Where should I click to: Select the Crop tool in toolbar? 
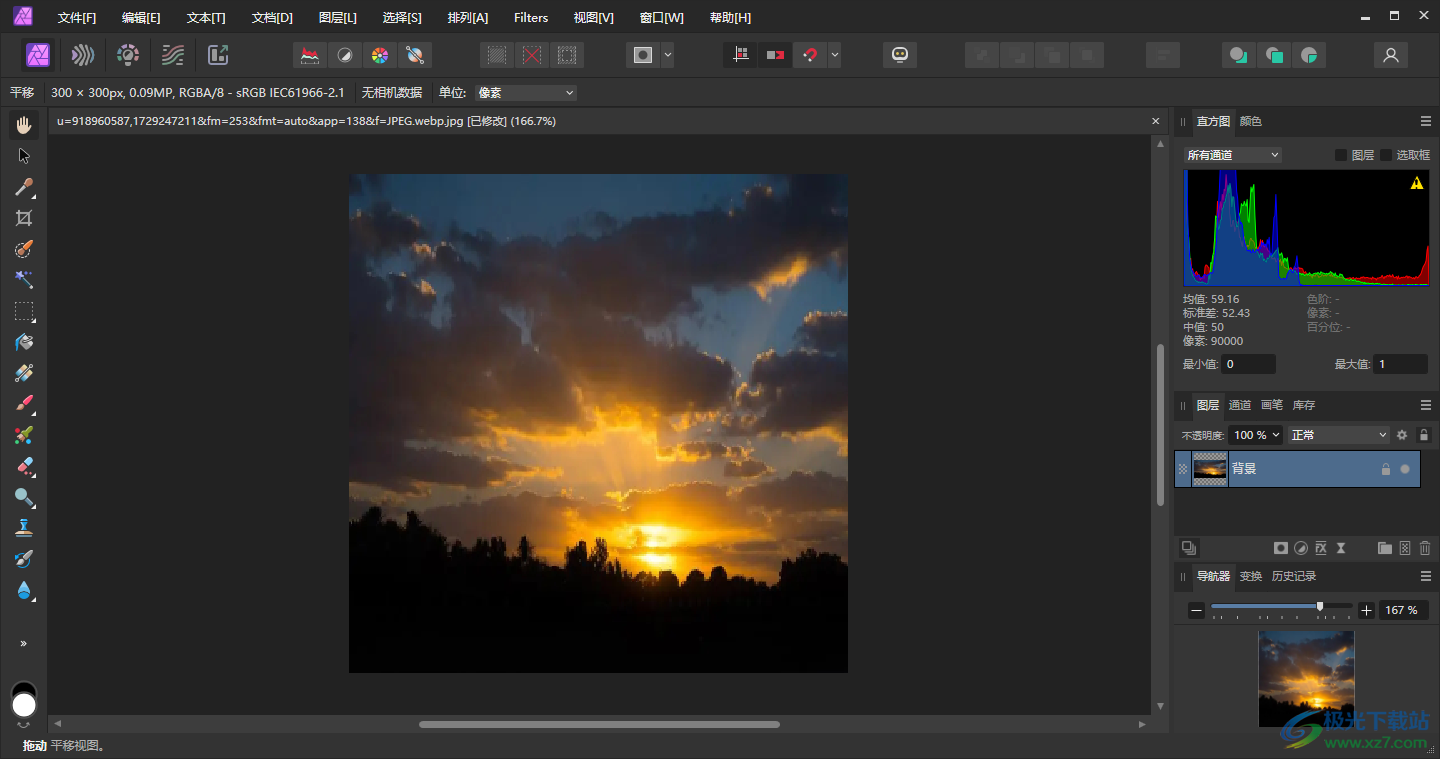(24, 218)
